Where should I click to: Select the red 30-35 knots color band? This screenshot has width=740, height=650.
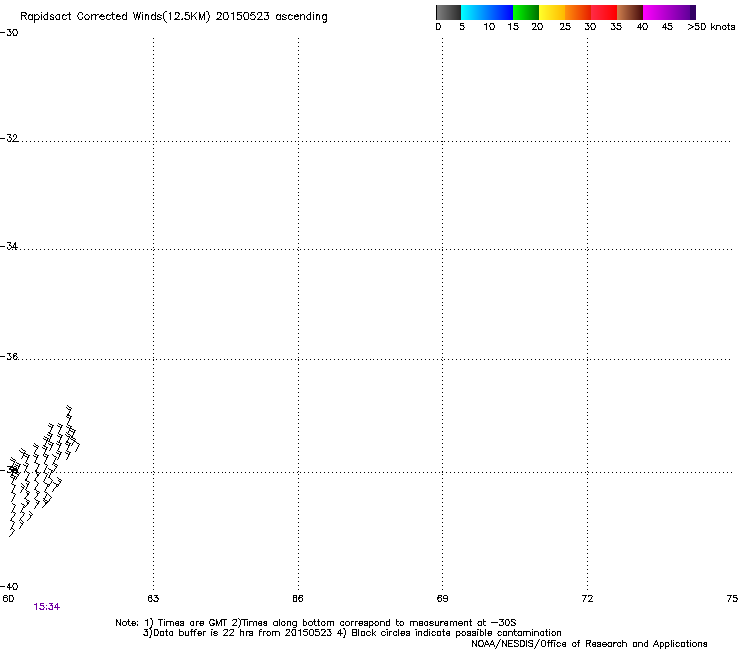(604, 12)
